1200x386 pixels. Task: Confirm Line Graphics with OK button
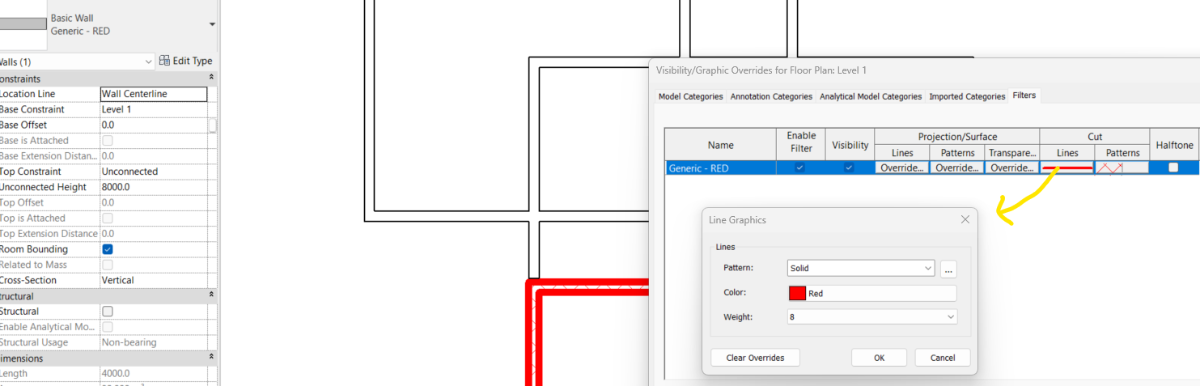(879, 358)
